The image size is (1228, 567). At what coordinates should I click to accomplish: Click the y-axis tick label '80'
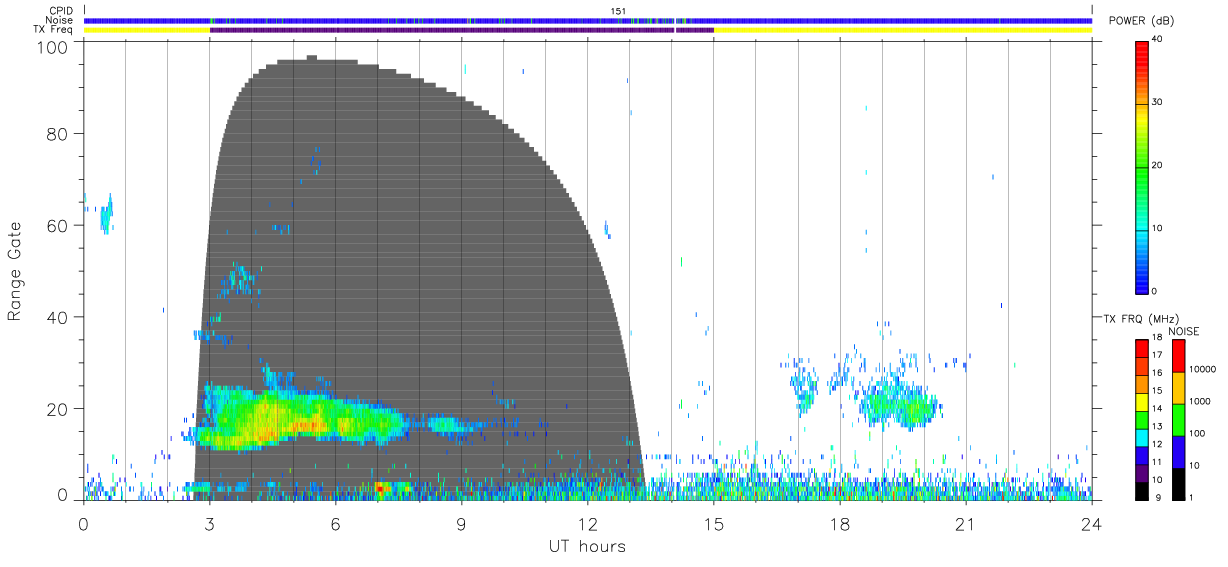57,134
